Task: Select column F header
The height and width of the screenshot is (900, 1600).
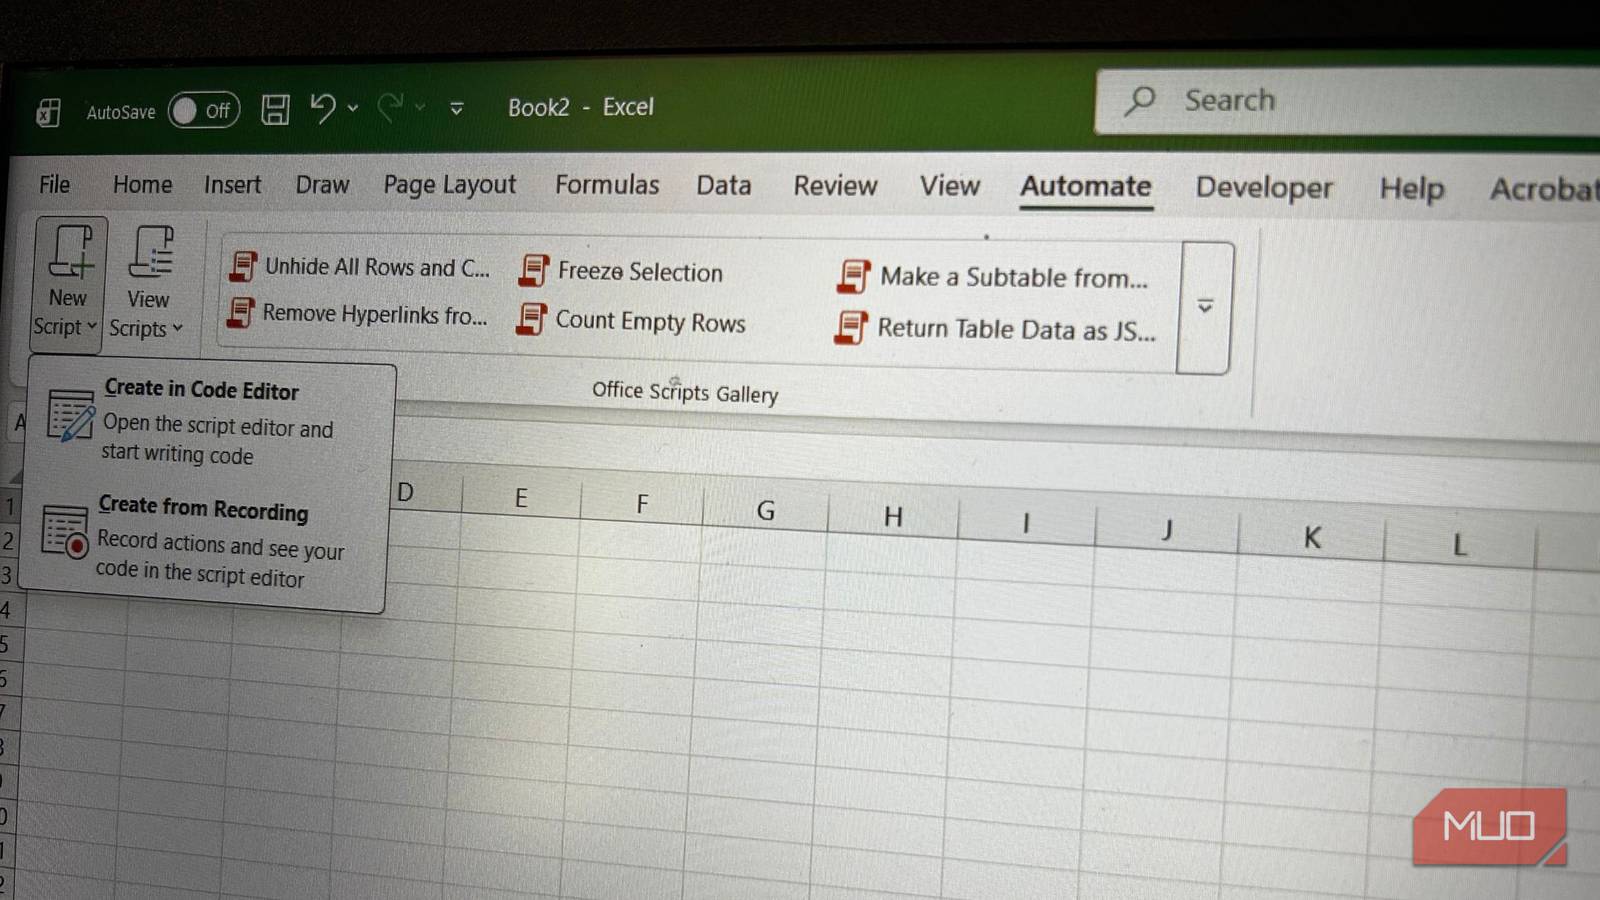Action: (642, 504)
